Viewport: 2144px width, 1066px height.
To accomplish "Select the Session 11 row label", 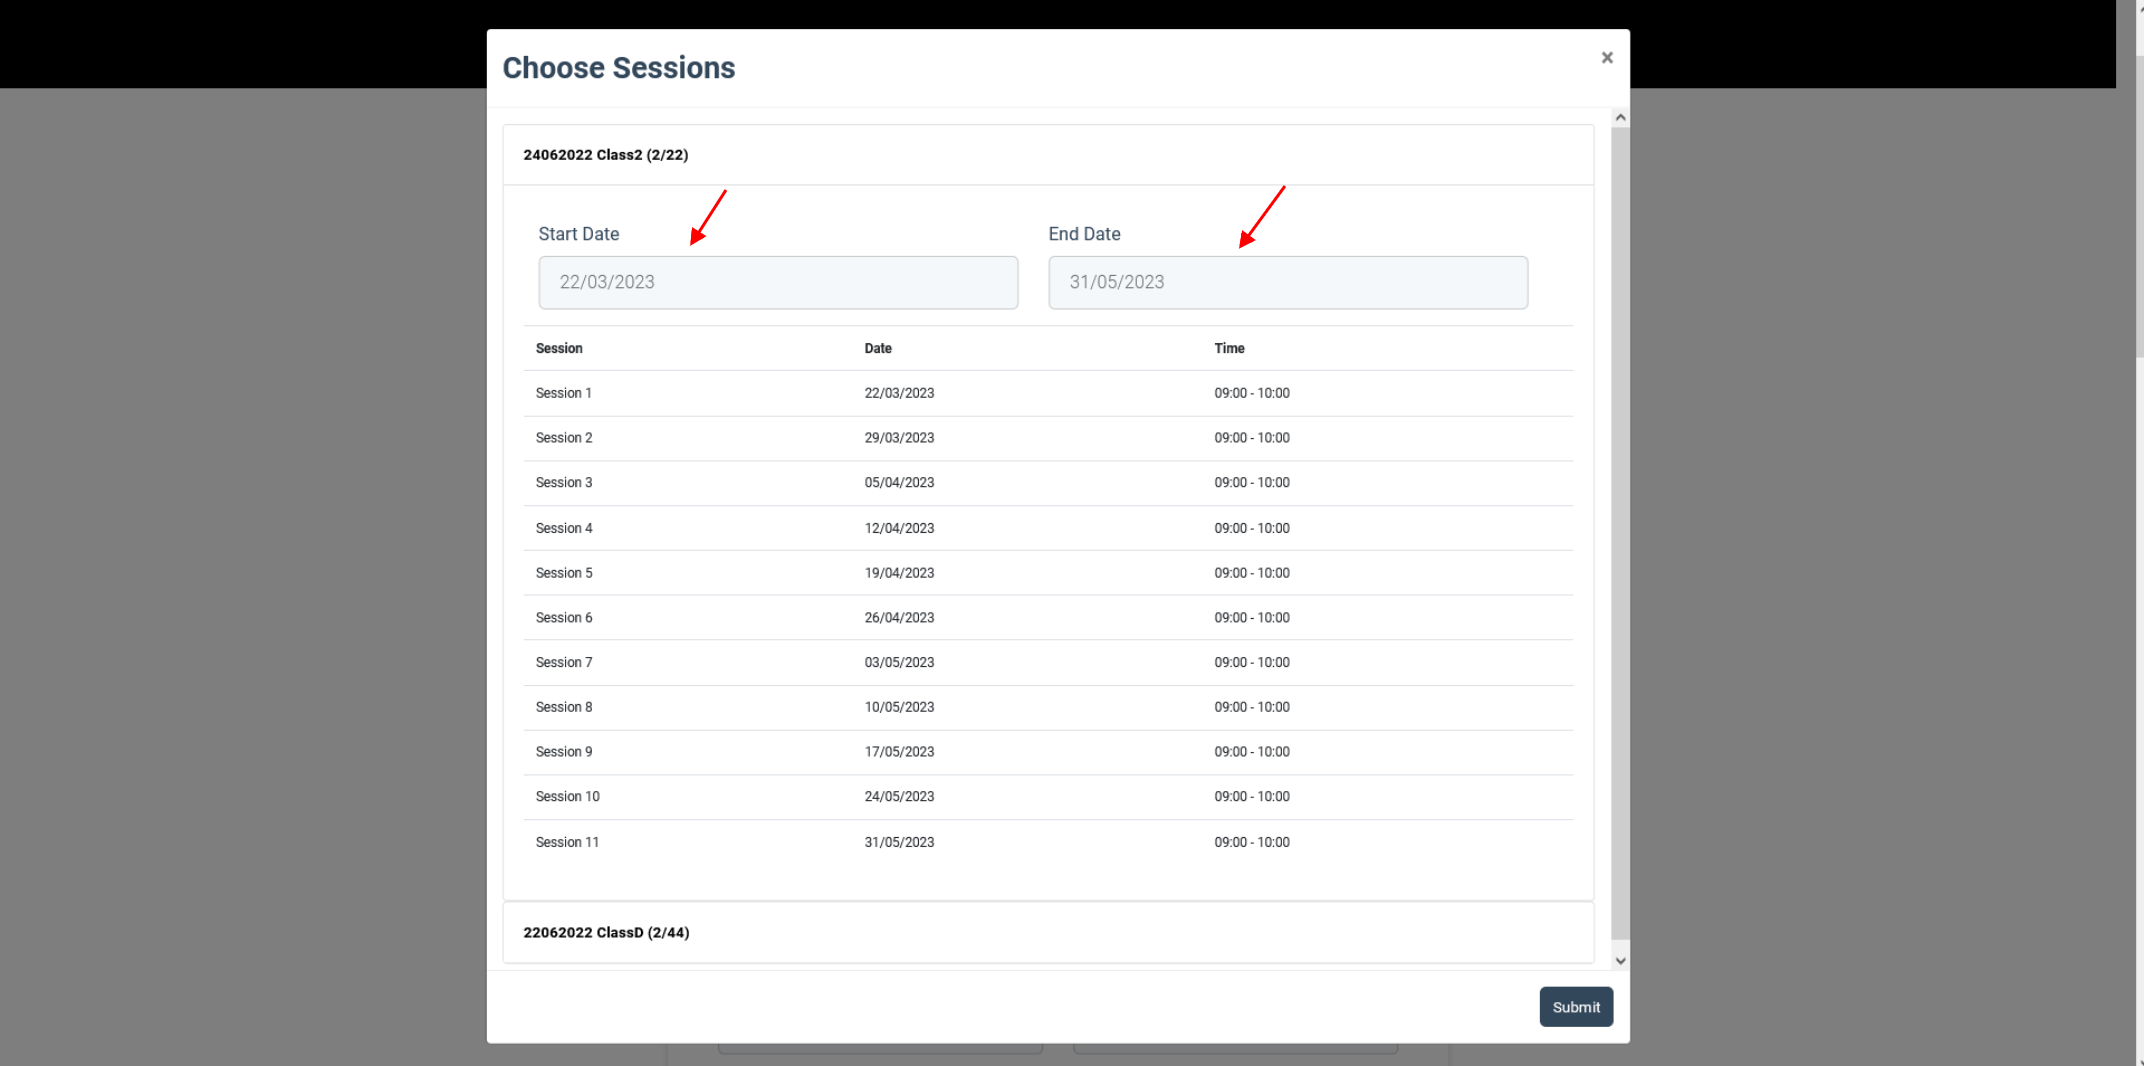I will [x=568, y=843].
